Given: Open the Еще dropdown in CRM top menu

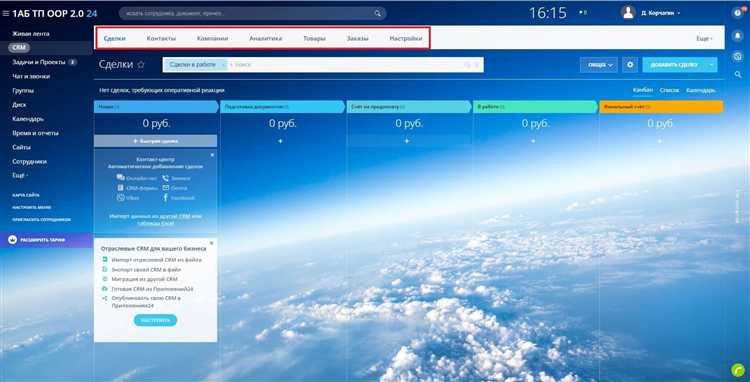Looking at the screenshot, I should click(704, 38).
